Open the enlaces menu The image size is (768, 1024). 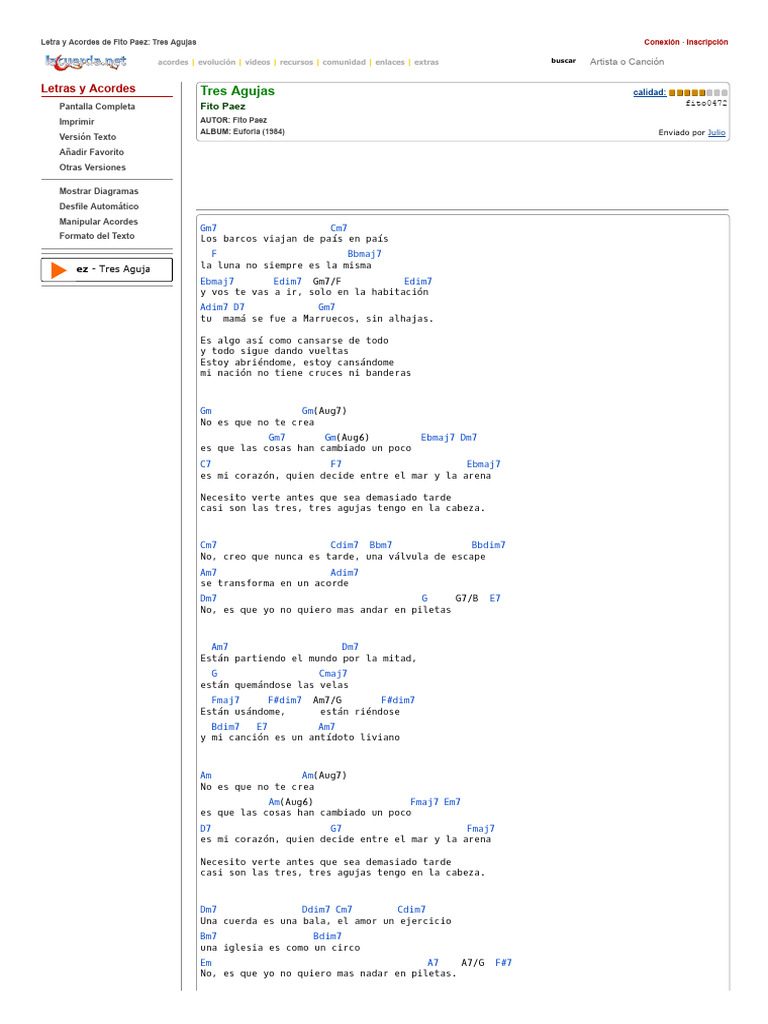point(390,63)
